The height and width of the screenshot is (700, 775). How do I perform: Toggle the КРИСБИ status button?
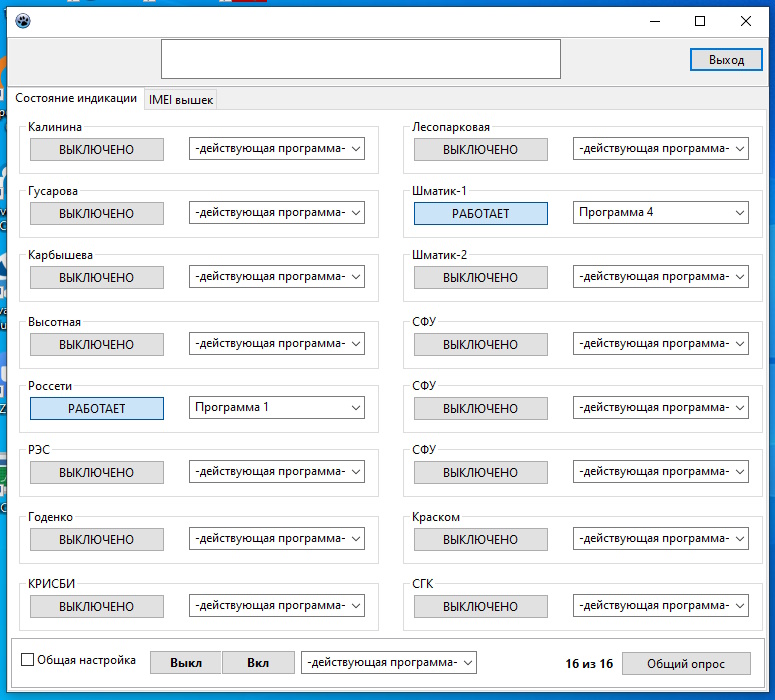pyautogui.click(x=96, y=606)
